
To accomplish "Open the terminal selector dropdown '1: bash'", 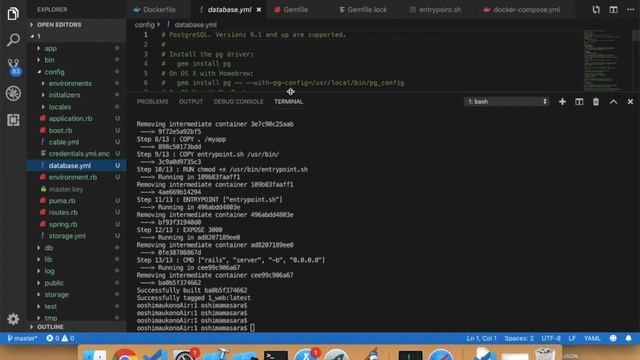I will pos(507,102).
